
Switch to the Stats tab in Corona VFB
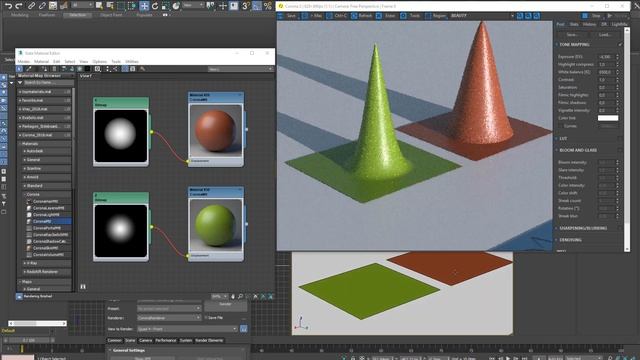click(574, 24)
